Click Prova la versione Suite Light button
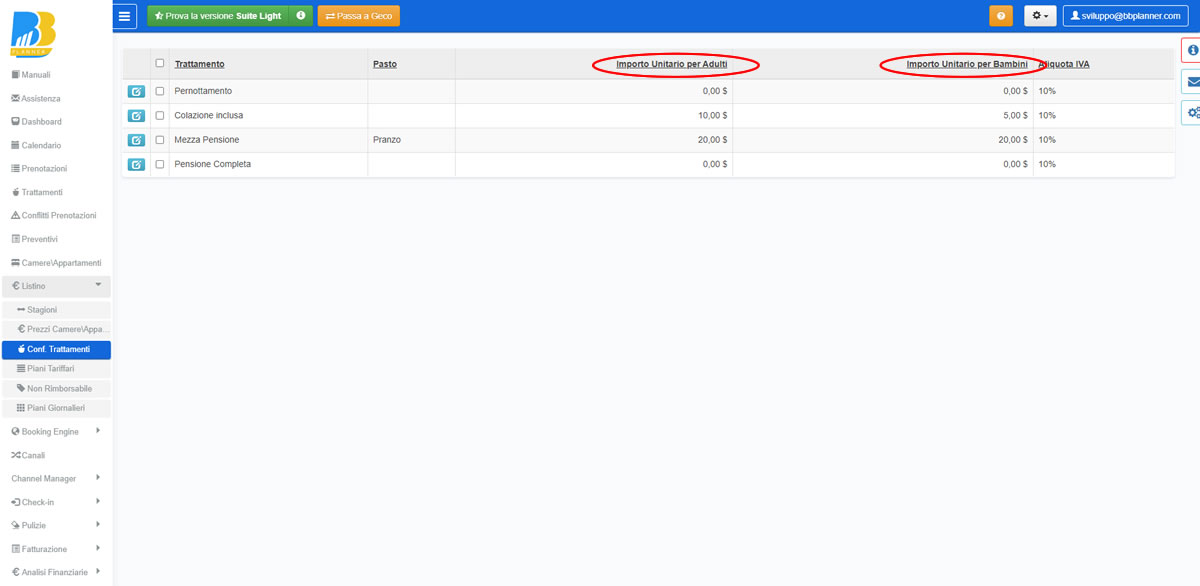Viewport: 1200px width, 586px height. click(218, 16)
